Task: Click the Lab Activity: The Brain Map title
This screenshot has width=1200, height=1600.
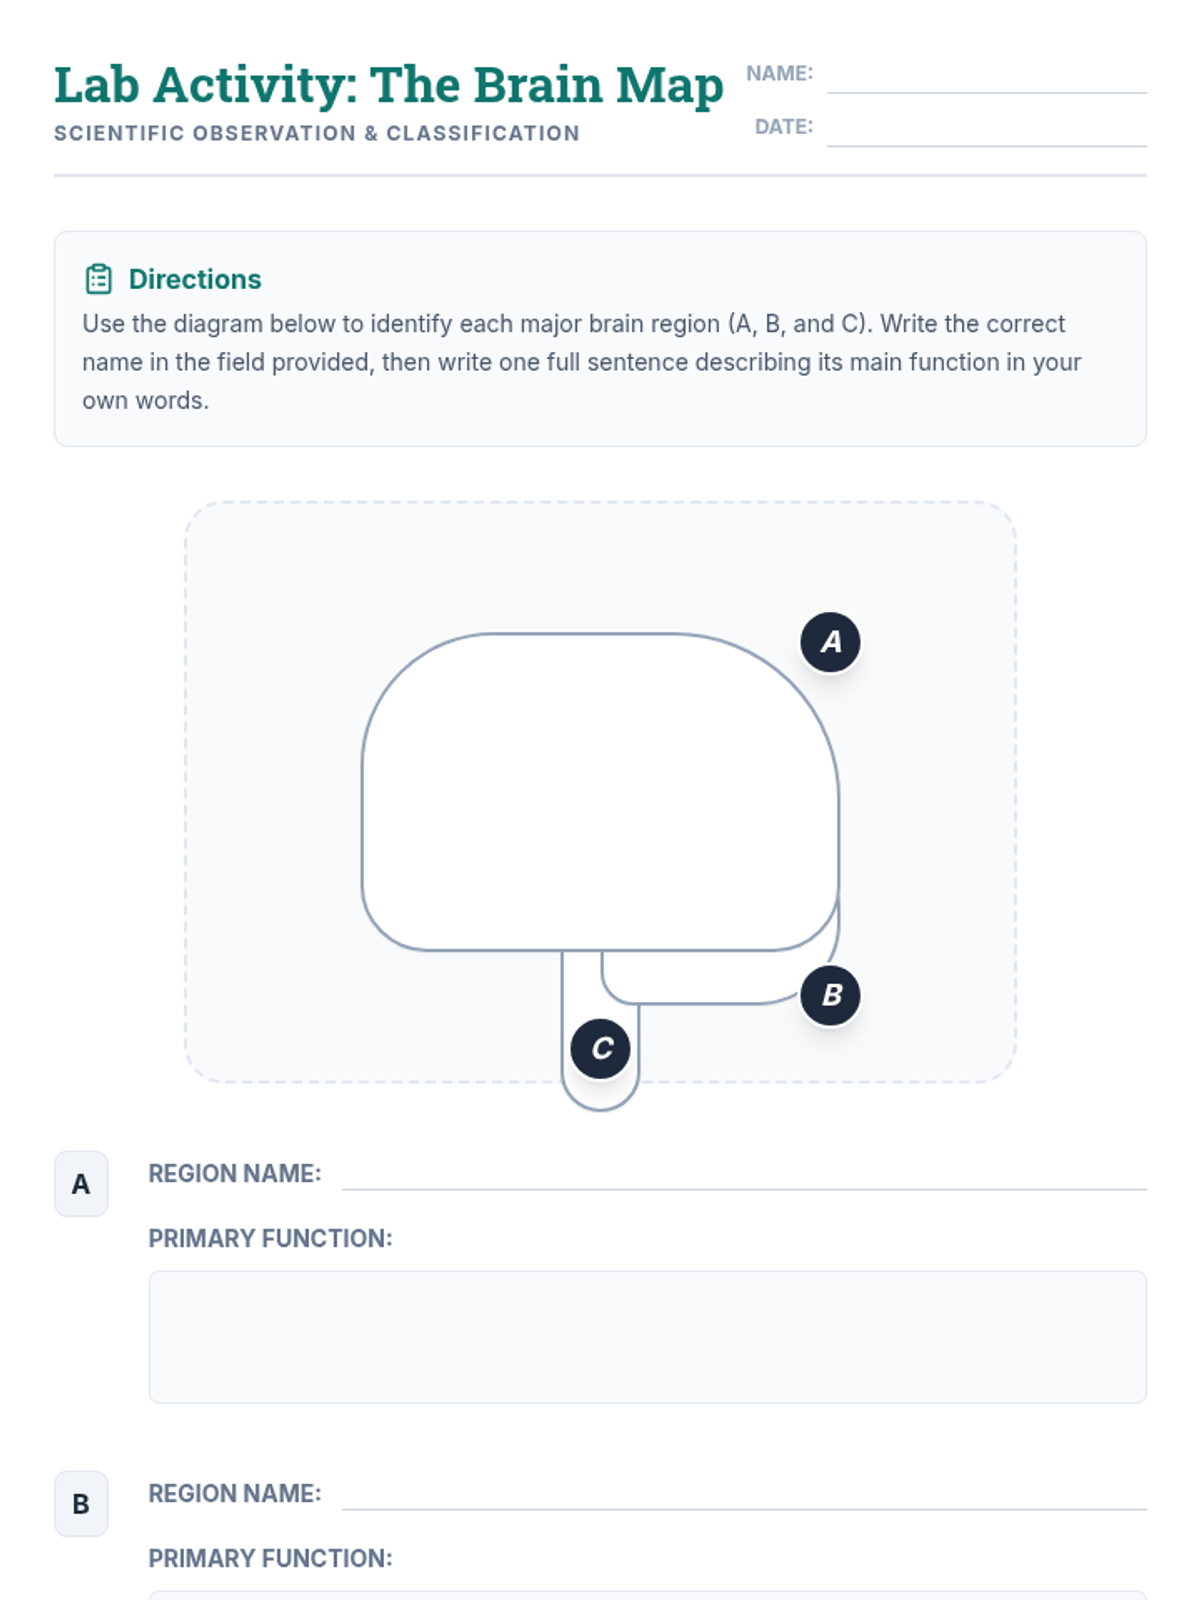Action: click(388, 85)
